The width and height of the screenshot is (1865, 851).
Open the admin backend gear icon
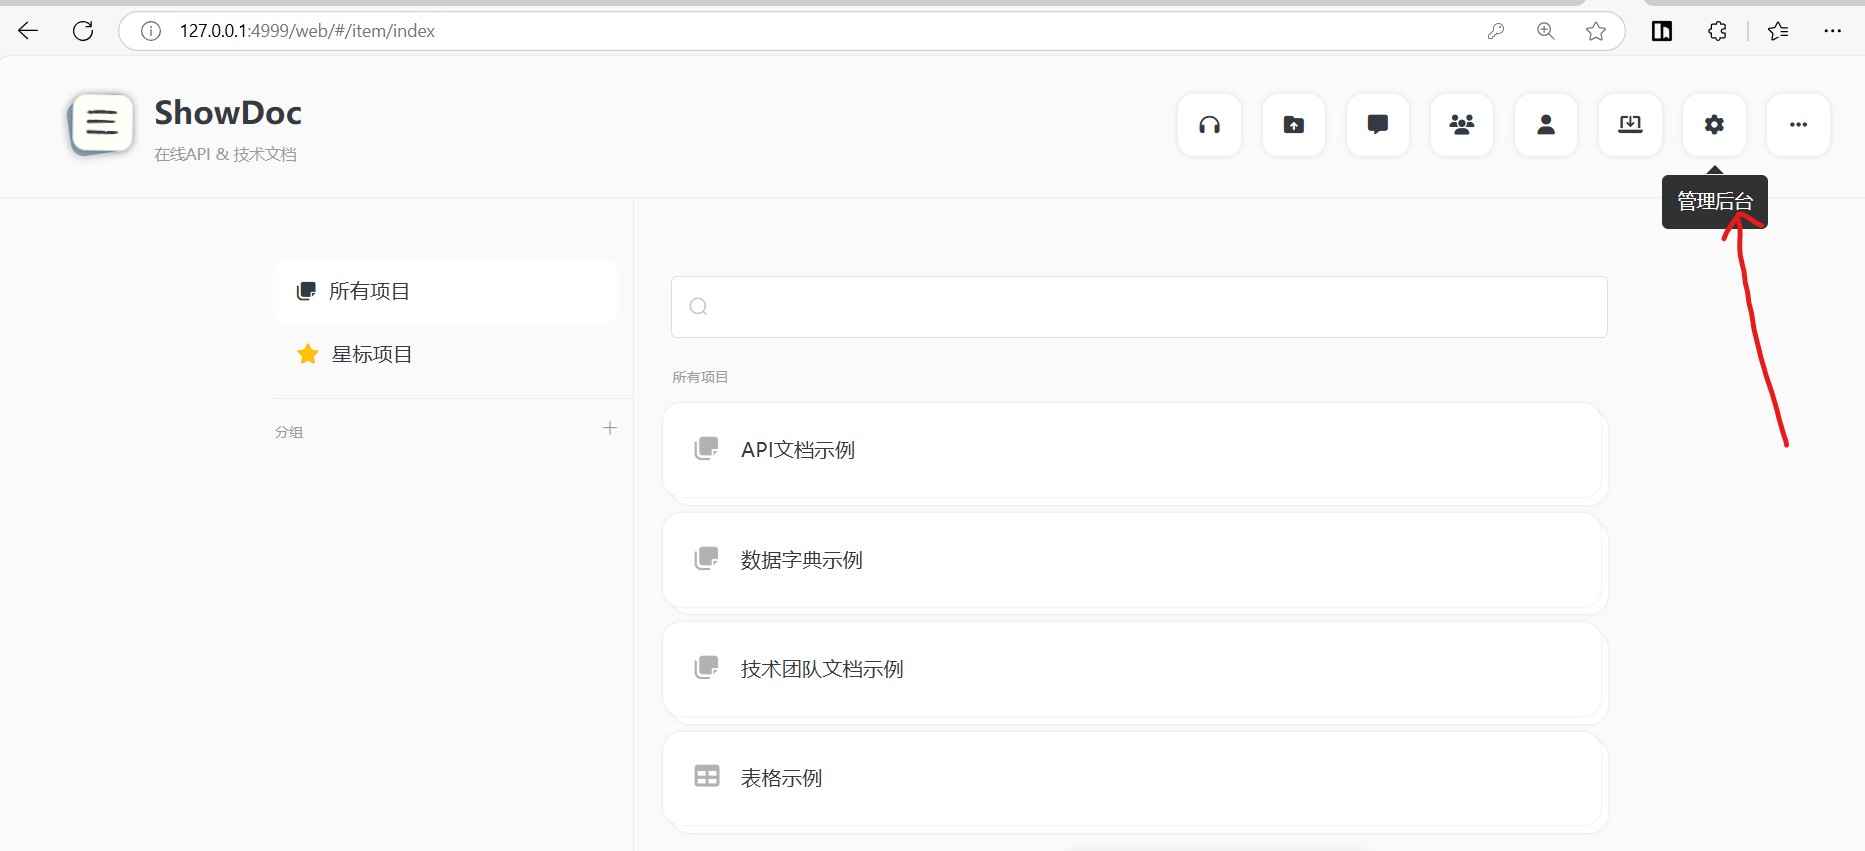[1713, 125]
